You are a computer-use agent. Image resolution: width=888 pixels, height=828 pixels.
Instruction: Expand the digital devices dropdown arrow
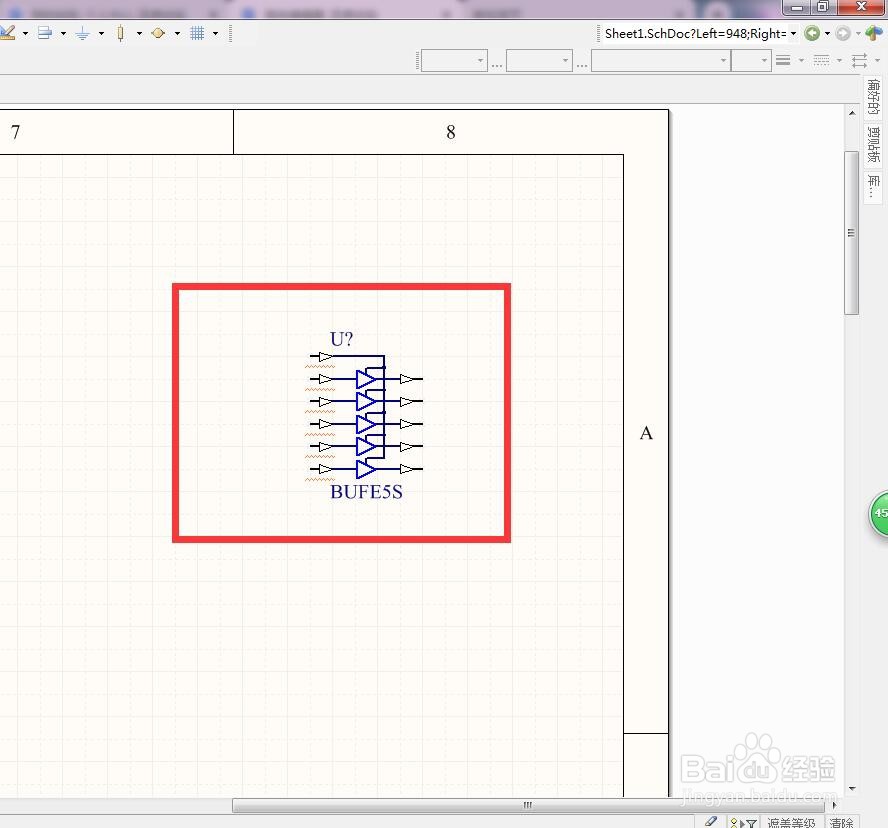tap(139, 33)
